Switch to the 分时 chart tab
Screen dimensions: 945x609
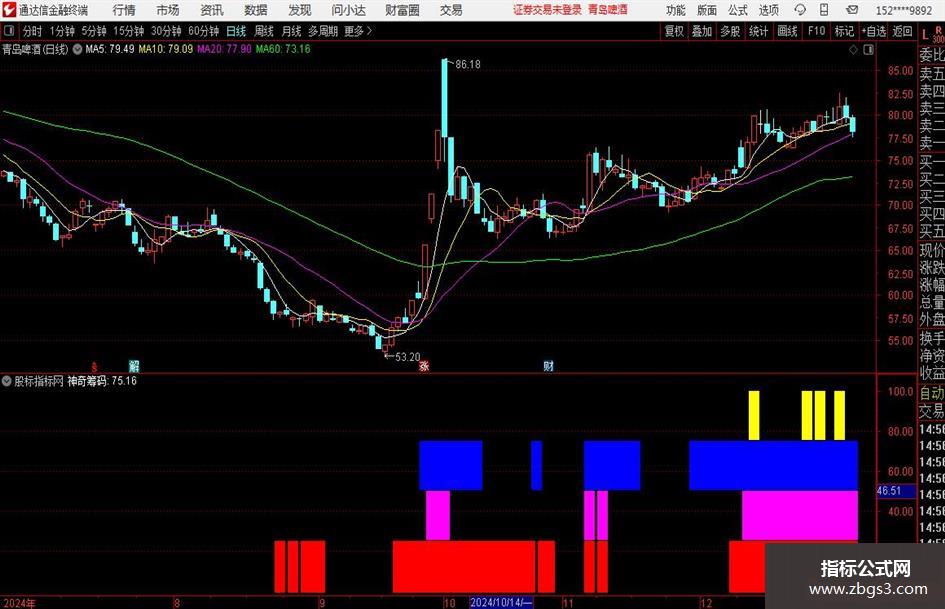(x=33, y=31)
